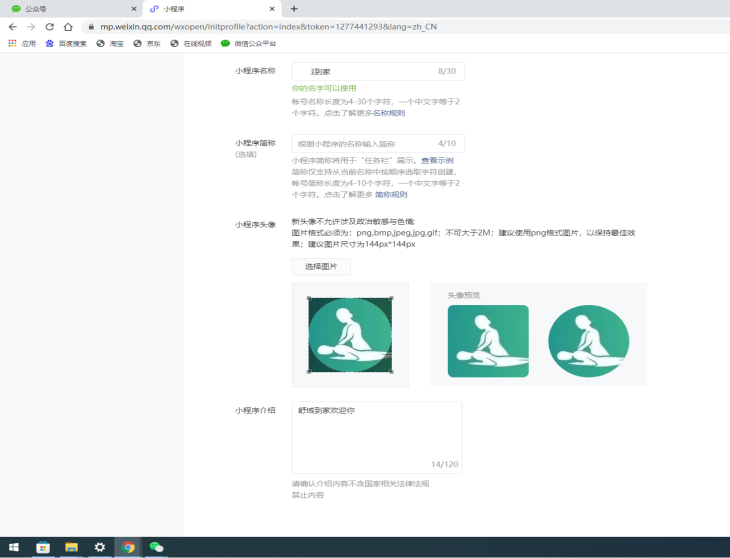Viewport: 730px width, 558px height.
Task: Open the 百度搜索 bookmark
Action: point(66,44)
